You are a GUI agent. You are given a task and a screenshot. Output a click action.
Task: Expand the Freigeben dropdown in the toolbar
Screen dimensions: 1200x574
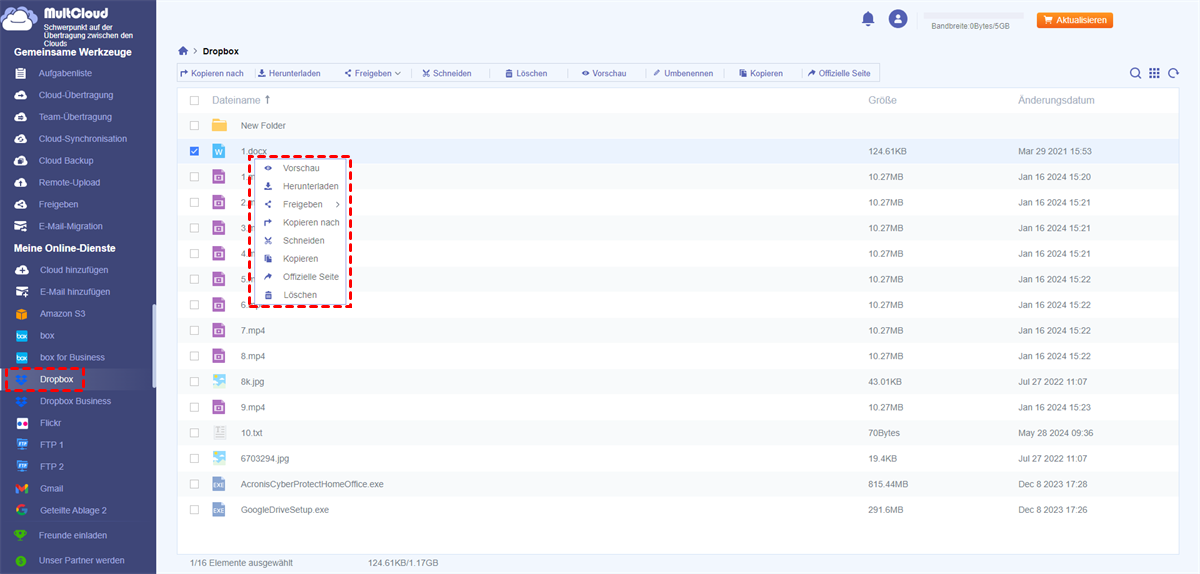(372, 73)
